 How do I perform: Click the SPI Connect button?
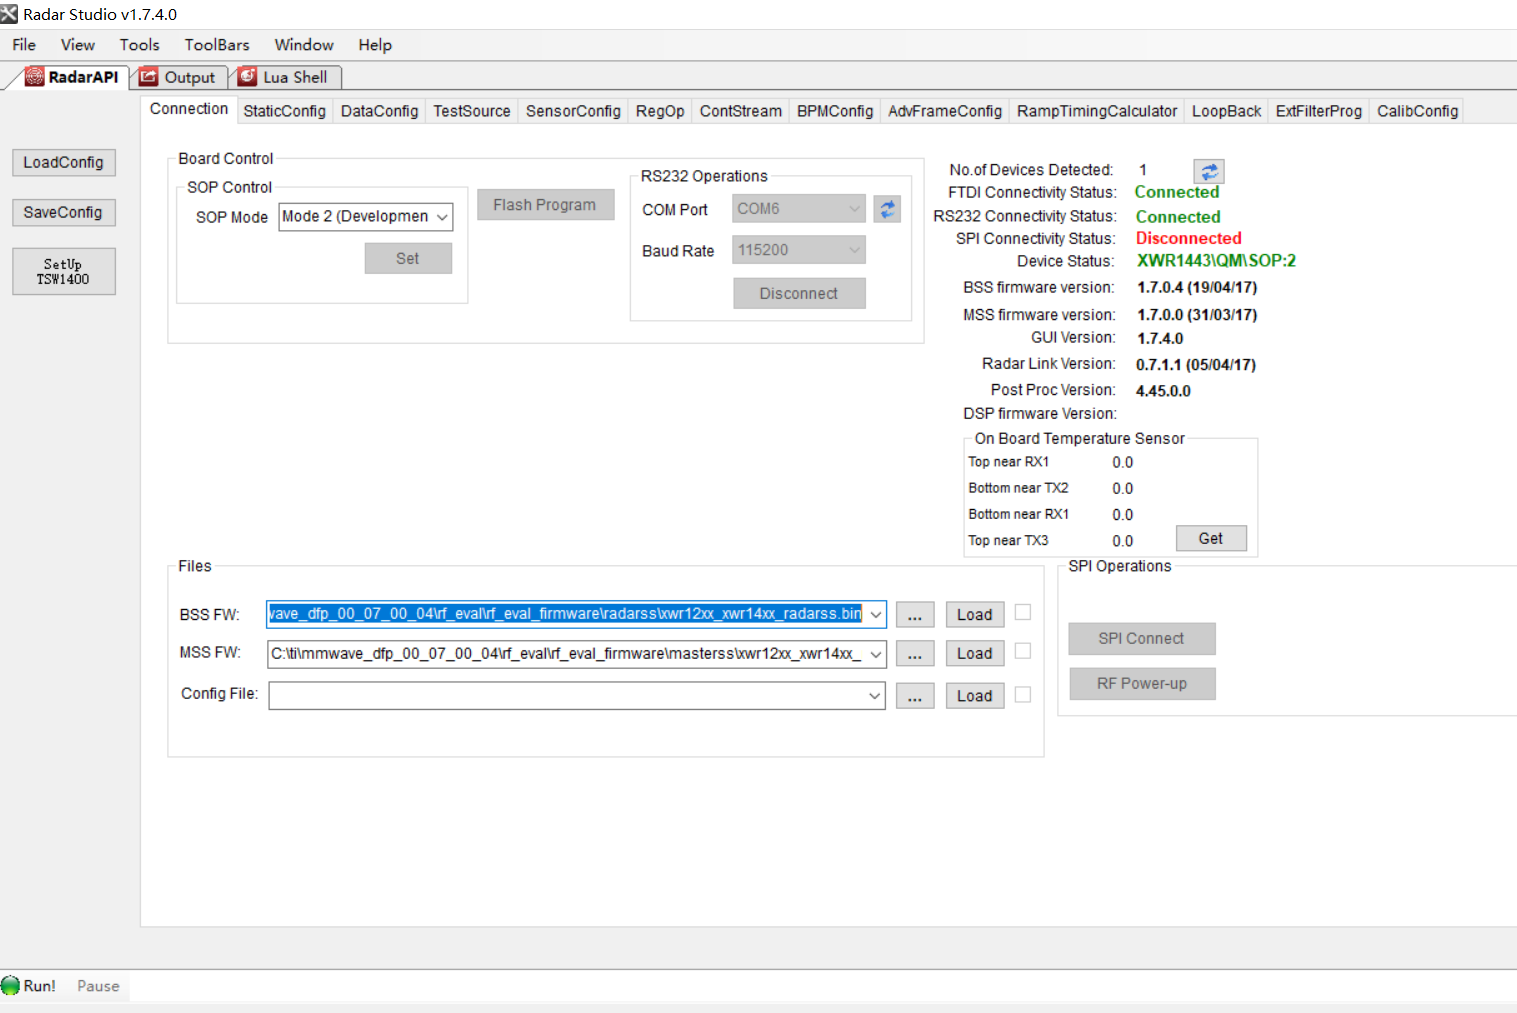[x=1142, y=639]
